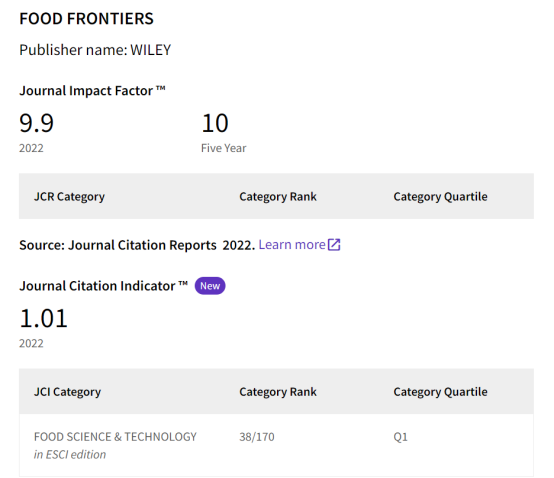
Task: Select the 1.01 citation indicator value
Action: coord(43,318)
